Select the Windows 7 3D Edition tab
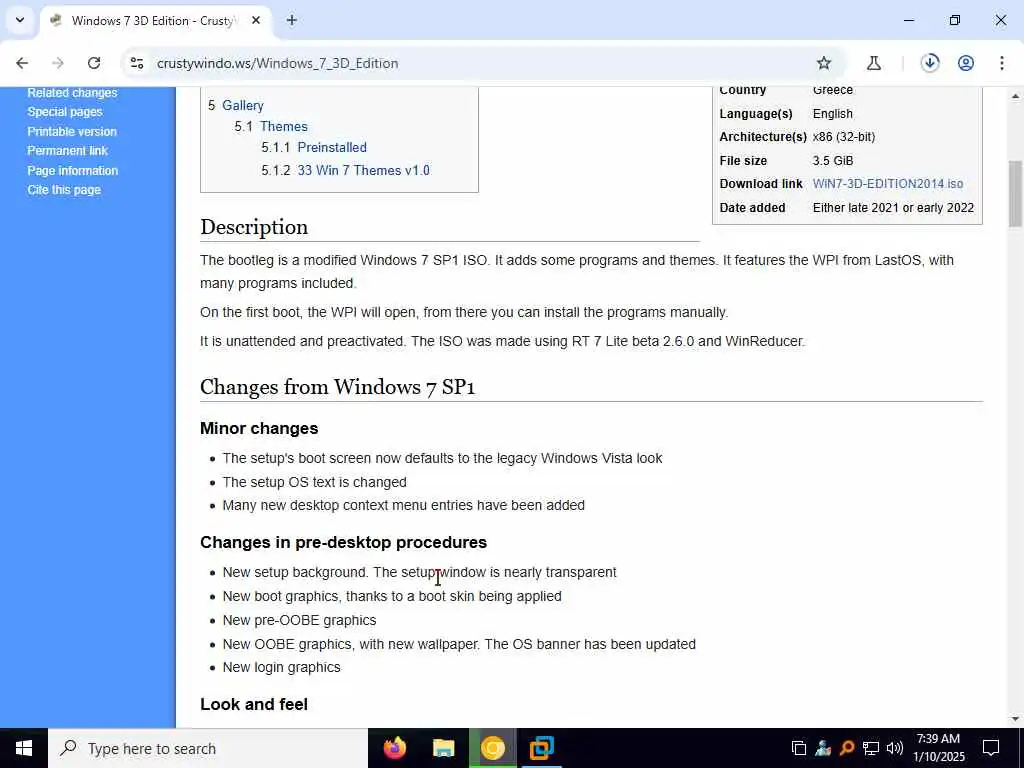Viewport: 1024px width, 768px height. tap(152, 20)
